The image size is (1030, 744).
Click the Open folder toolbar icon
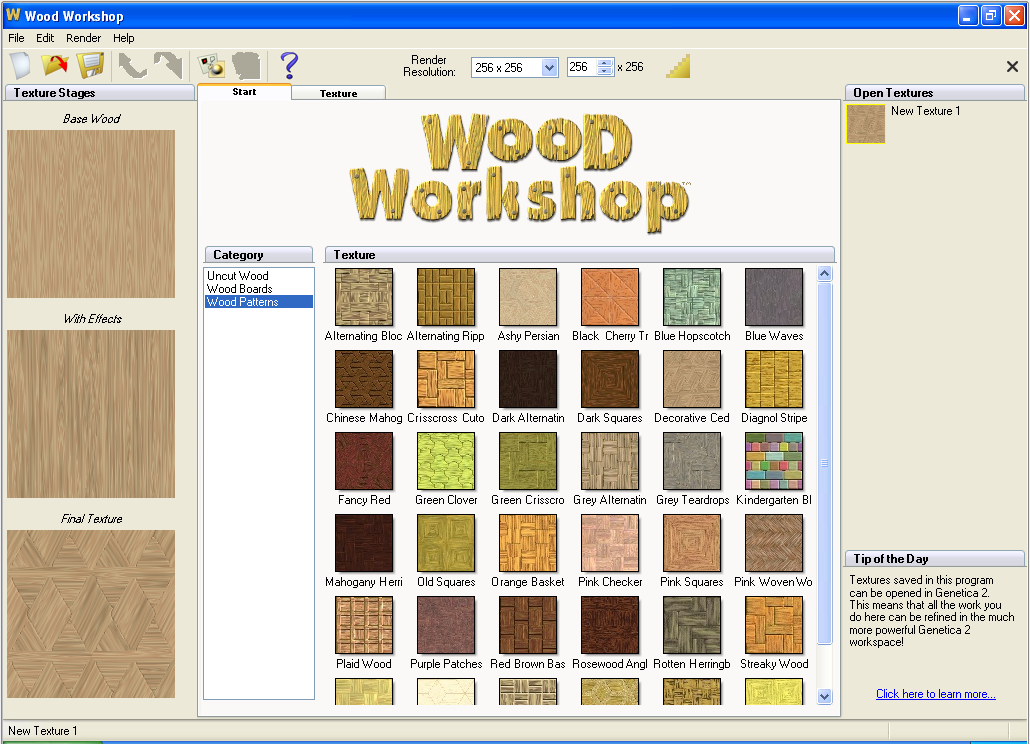click(55, 66)
